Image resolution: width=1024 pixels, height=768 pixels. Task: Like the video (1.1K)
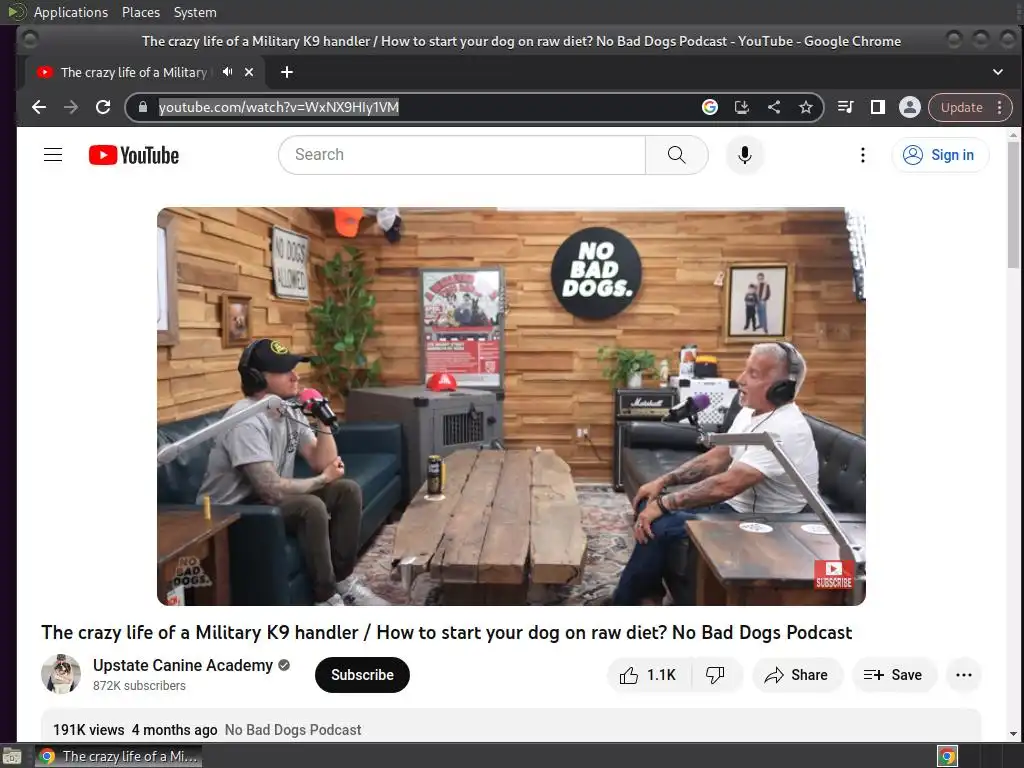[x=648, y=675]
